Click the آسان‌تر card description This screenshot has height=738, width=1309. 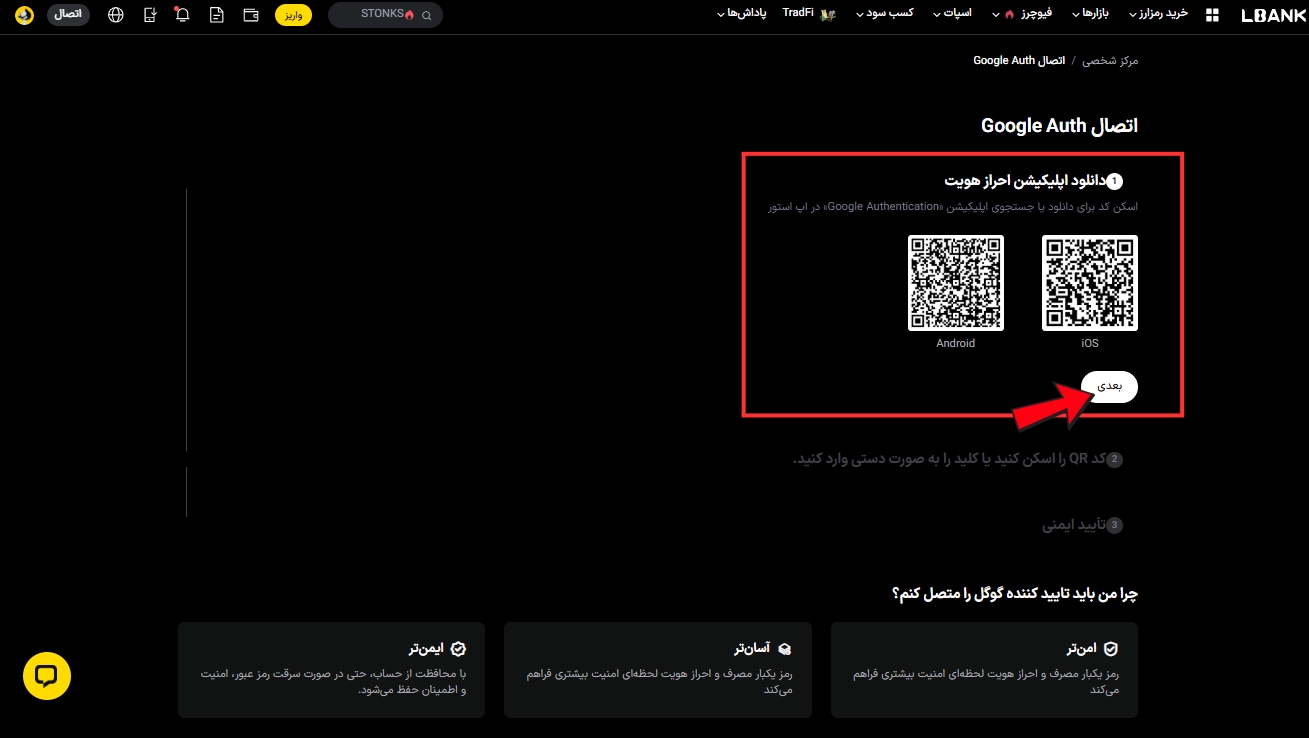click(659, 682)
